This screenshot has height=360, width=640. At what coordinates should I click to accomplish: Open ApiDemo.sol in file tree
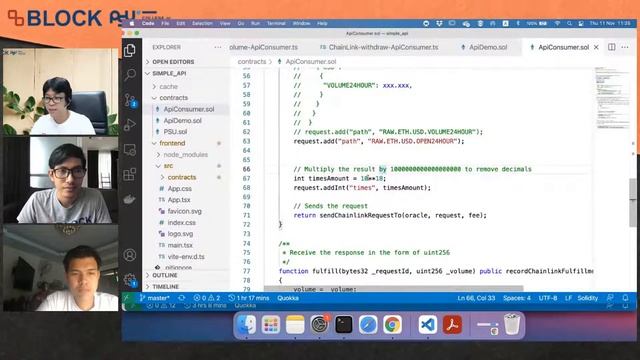182,121
